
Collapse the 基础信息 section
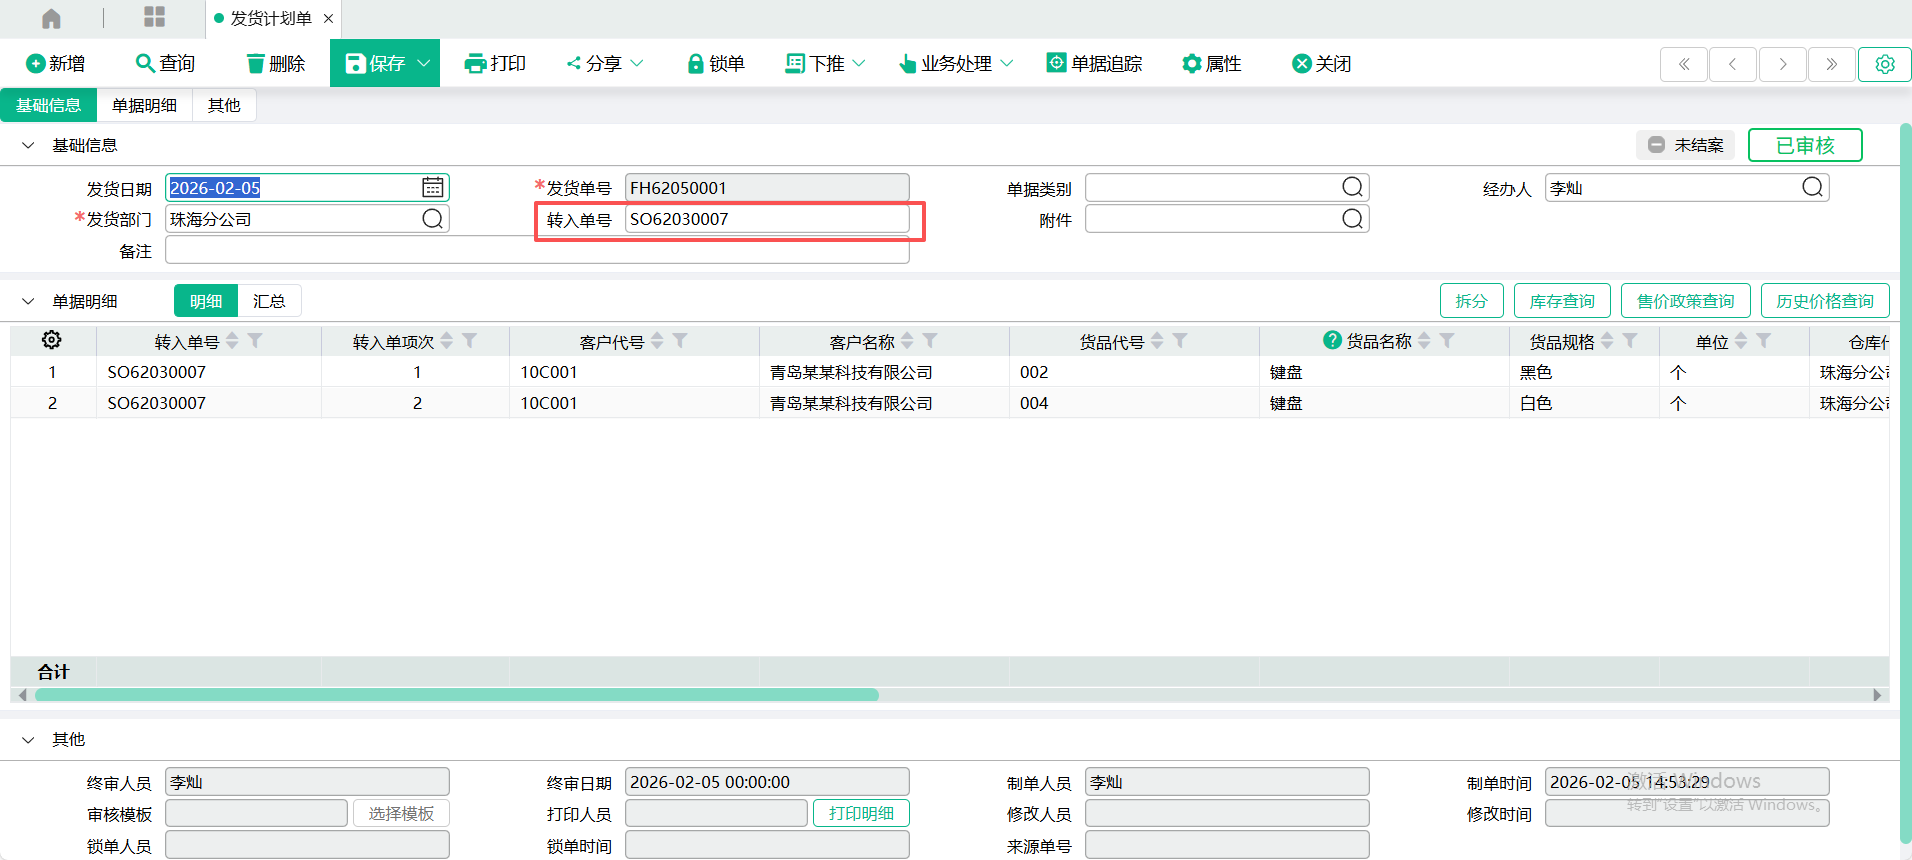(x=28, y=145)
